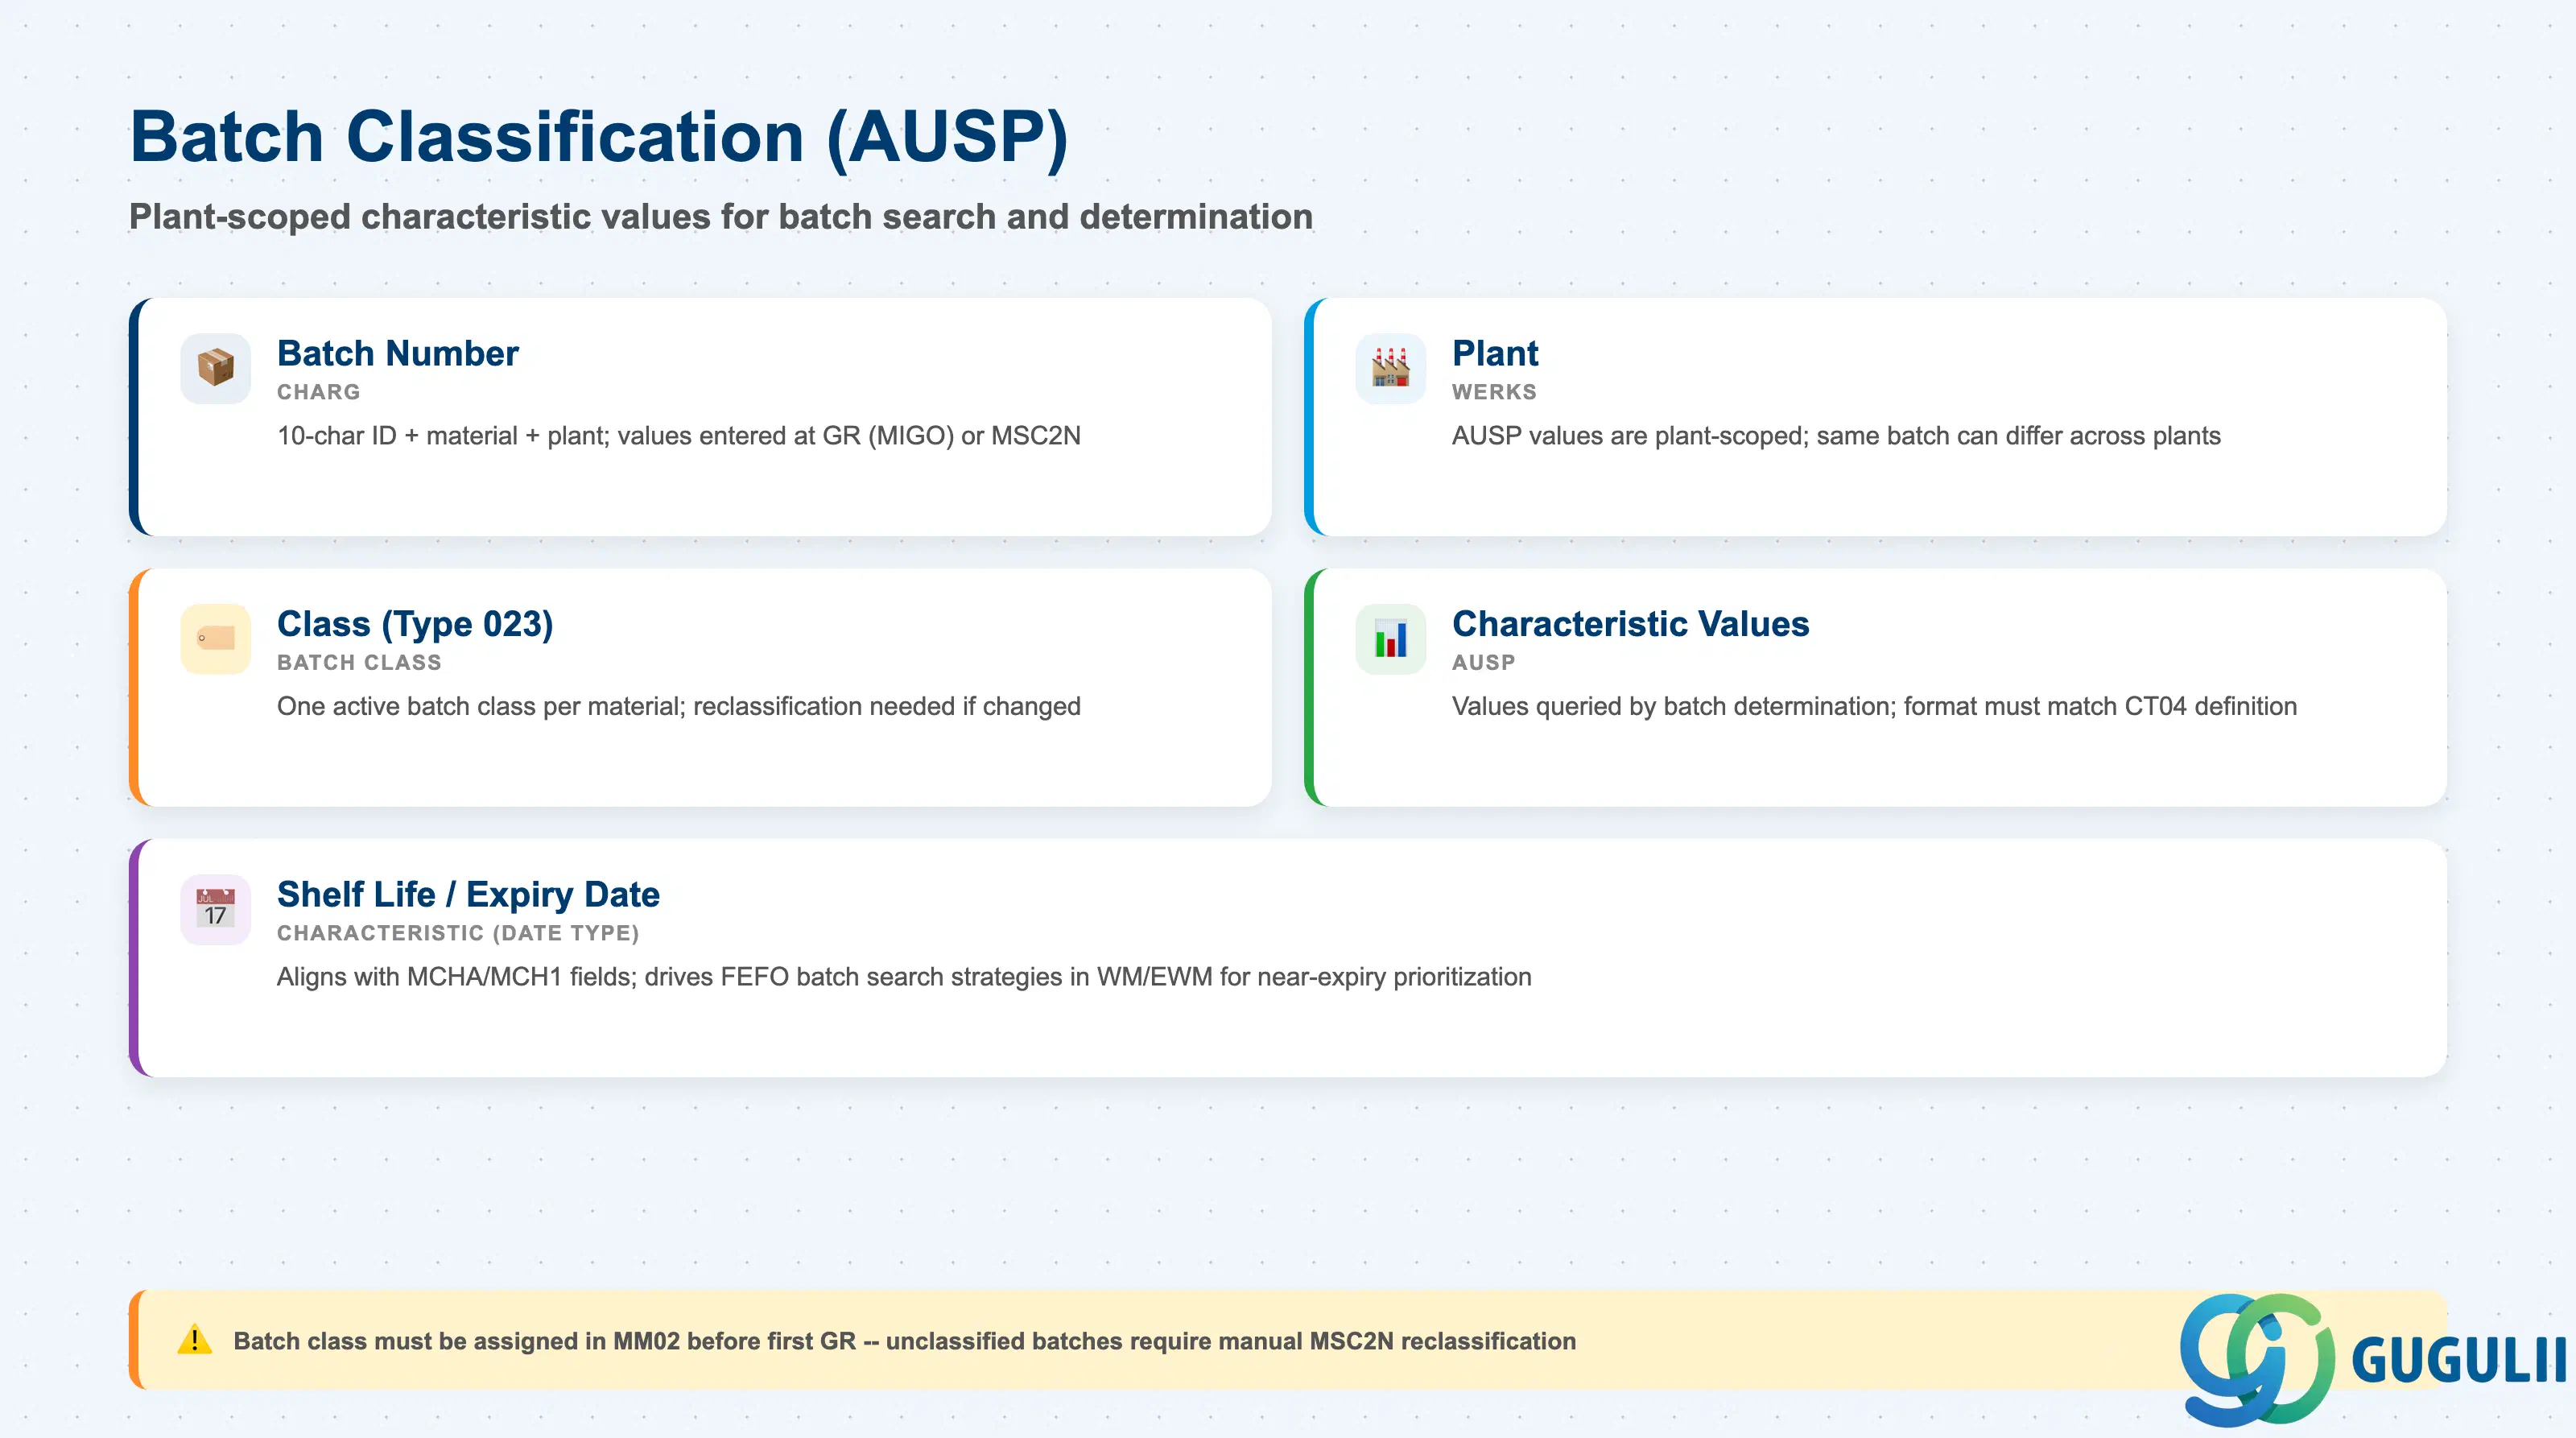Click the tag icon beside Class (Type 023)
The height and width of the screenshot is (1438, 2576).
coord(215,638)
